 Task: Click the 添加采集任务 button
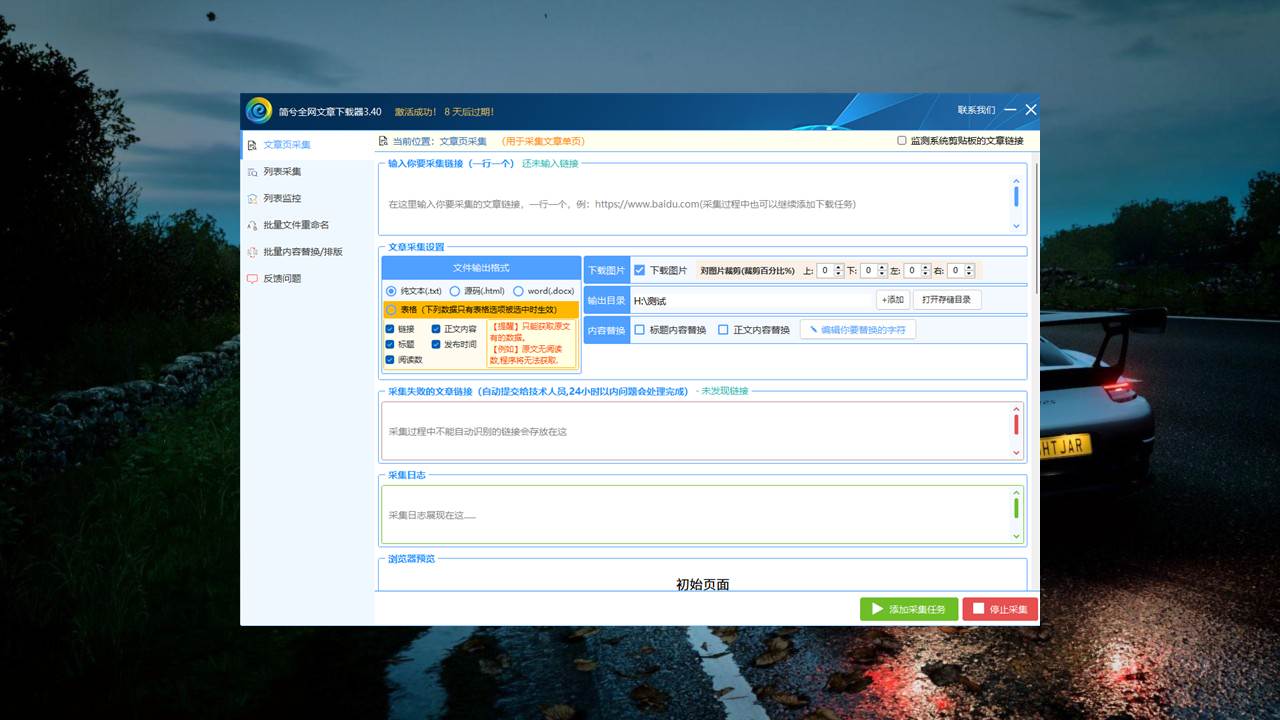[x=908, y=609]
